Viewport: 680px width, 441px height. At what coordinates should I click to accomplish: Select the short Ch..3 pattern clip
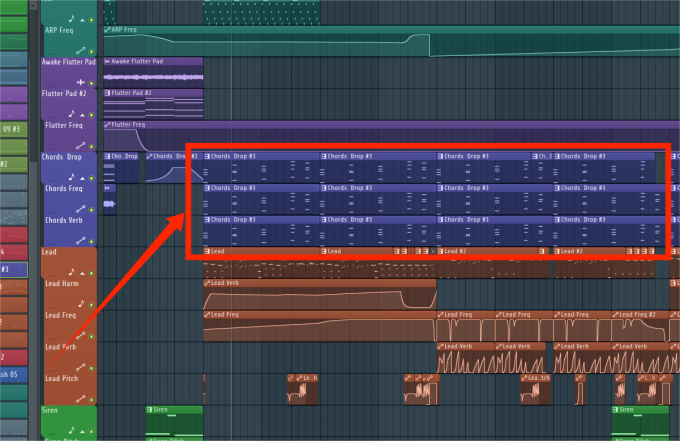point(543,167)
